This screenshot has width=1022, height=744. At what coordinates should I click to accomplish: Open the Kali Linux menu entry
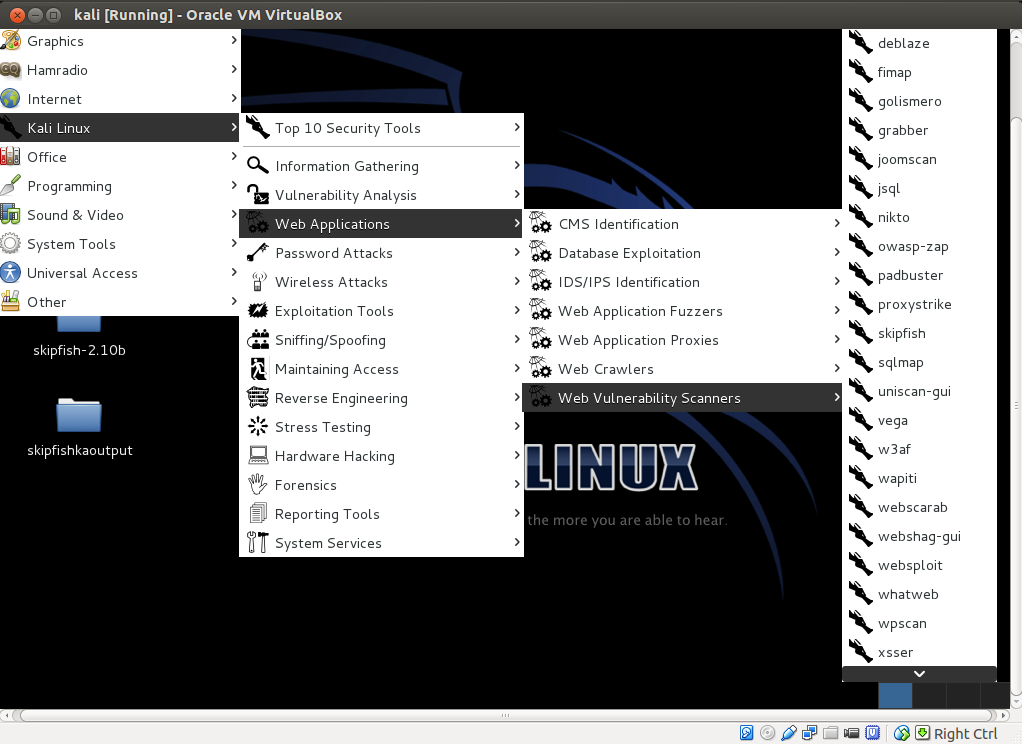[x=120, y=128]
